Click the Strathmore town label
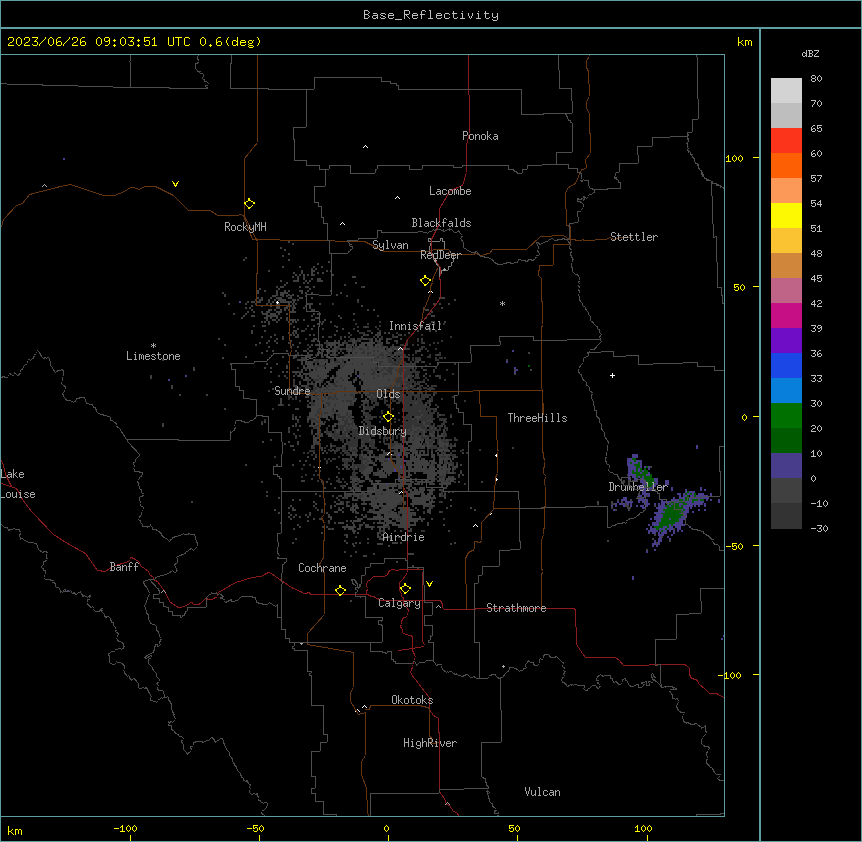 point(516,608)
